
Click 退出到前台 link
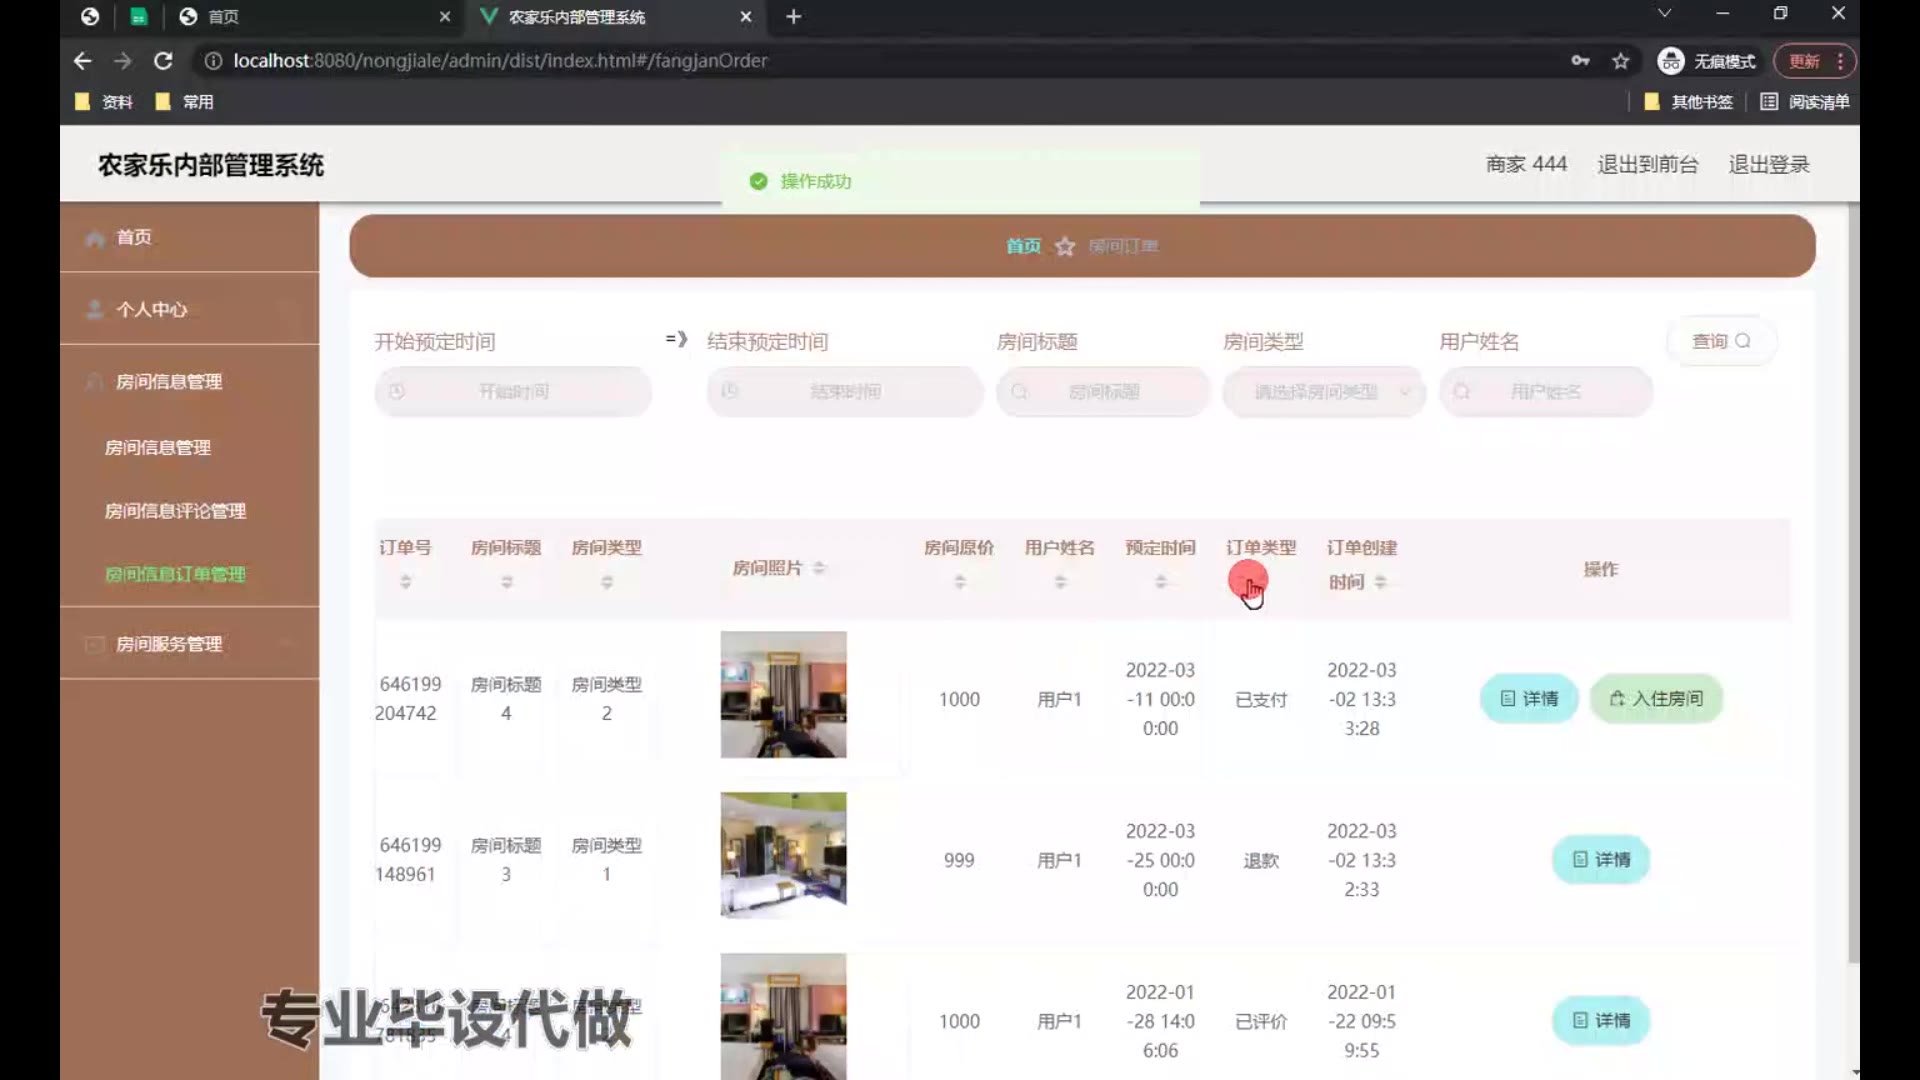[x=1647, y=164]
